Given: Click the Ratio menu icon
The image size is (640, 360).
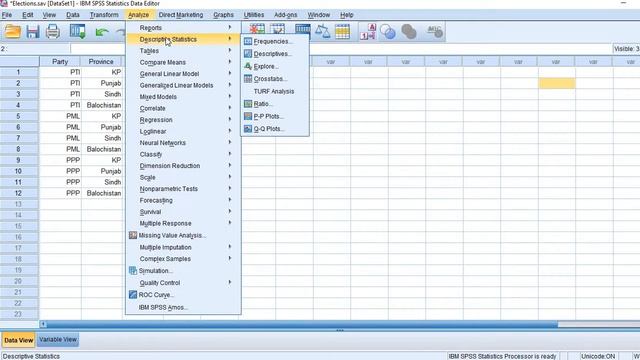Looking at the screenshot, I should [x=248, y=104].
